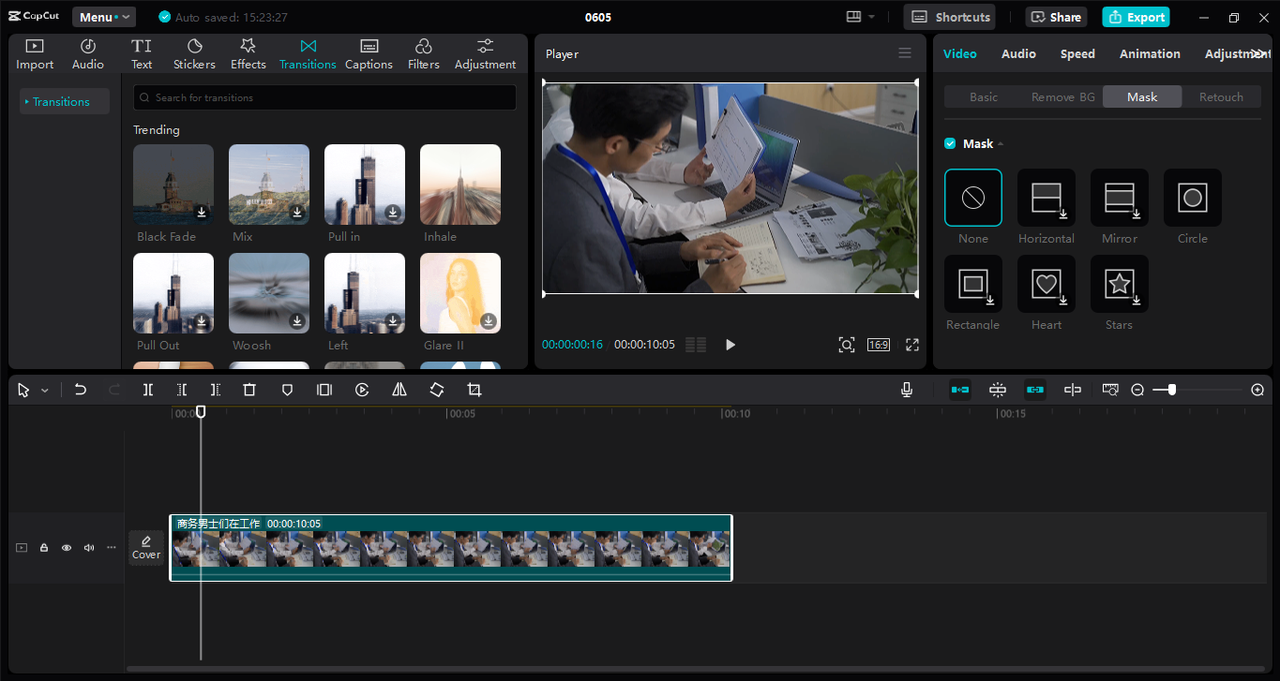Click the Search for transitions field

pos(325,97)
